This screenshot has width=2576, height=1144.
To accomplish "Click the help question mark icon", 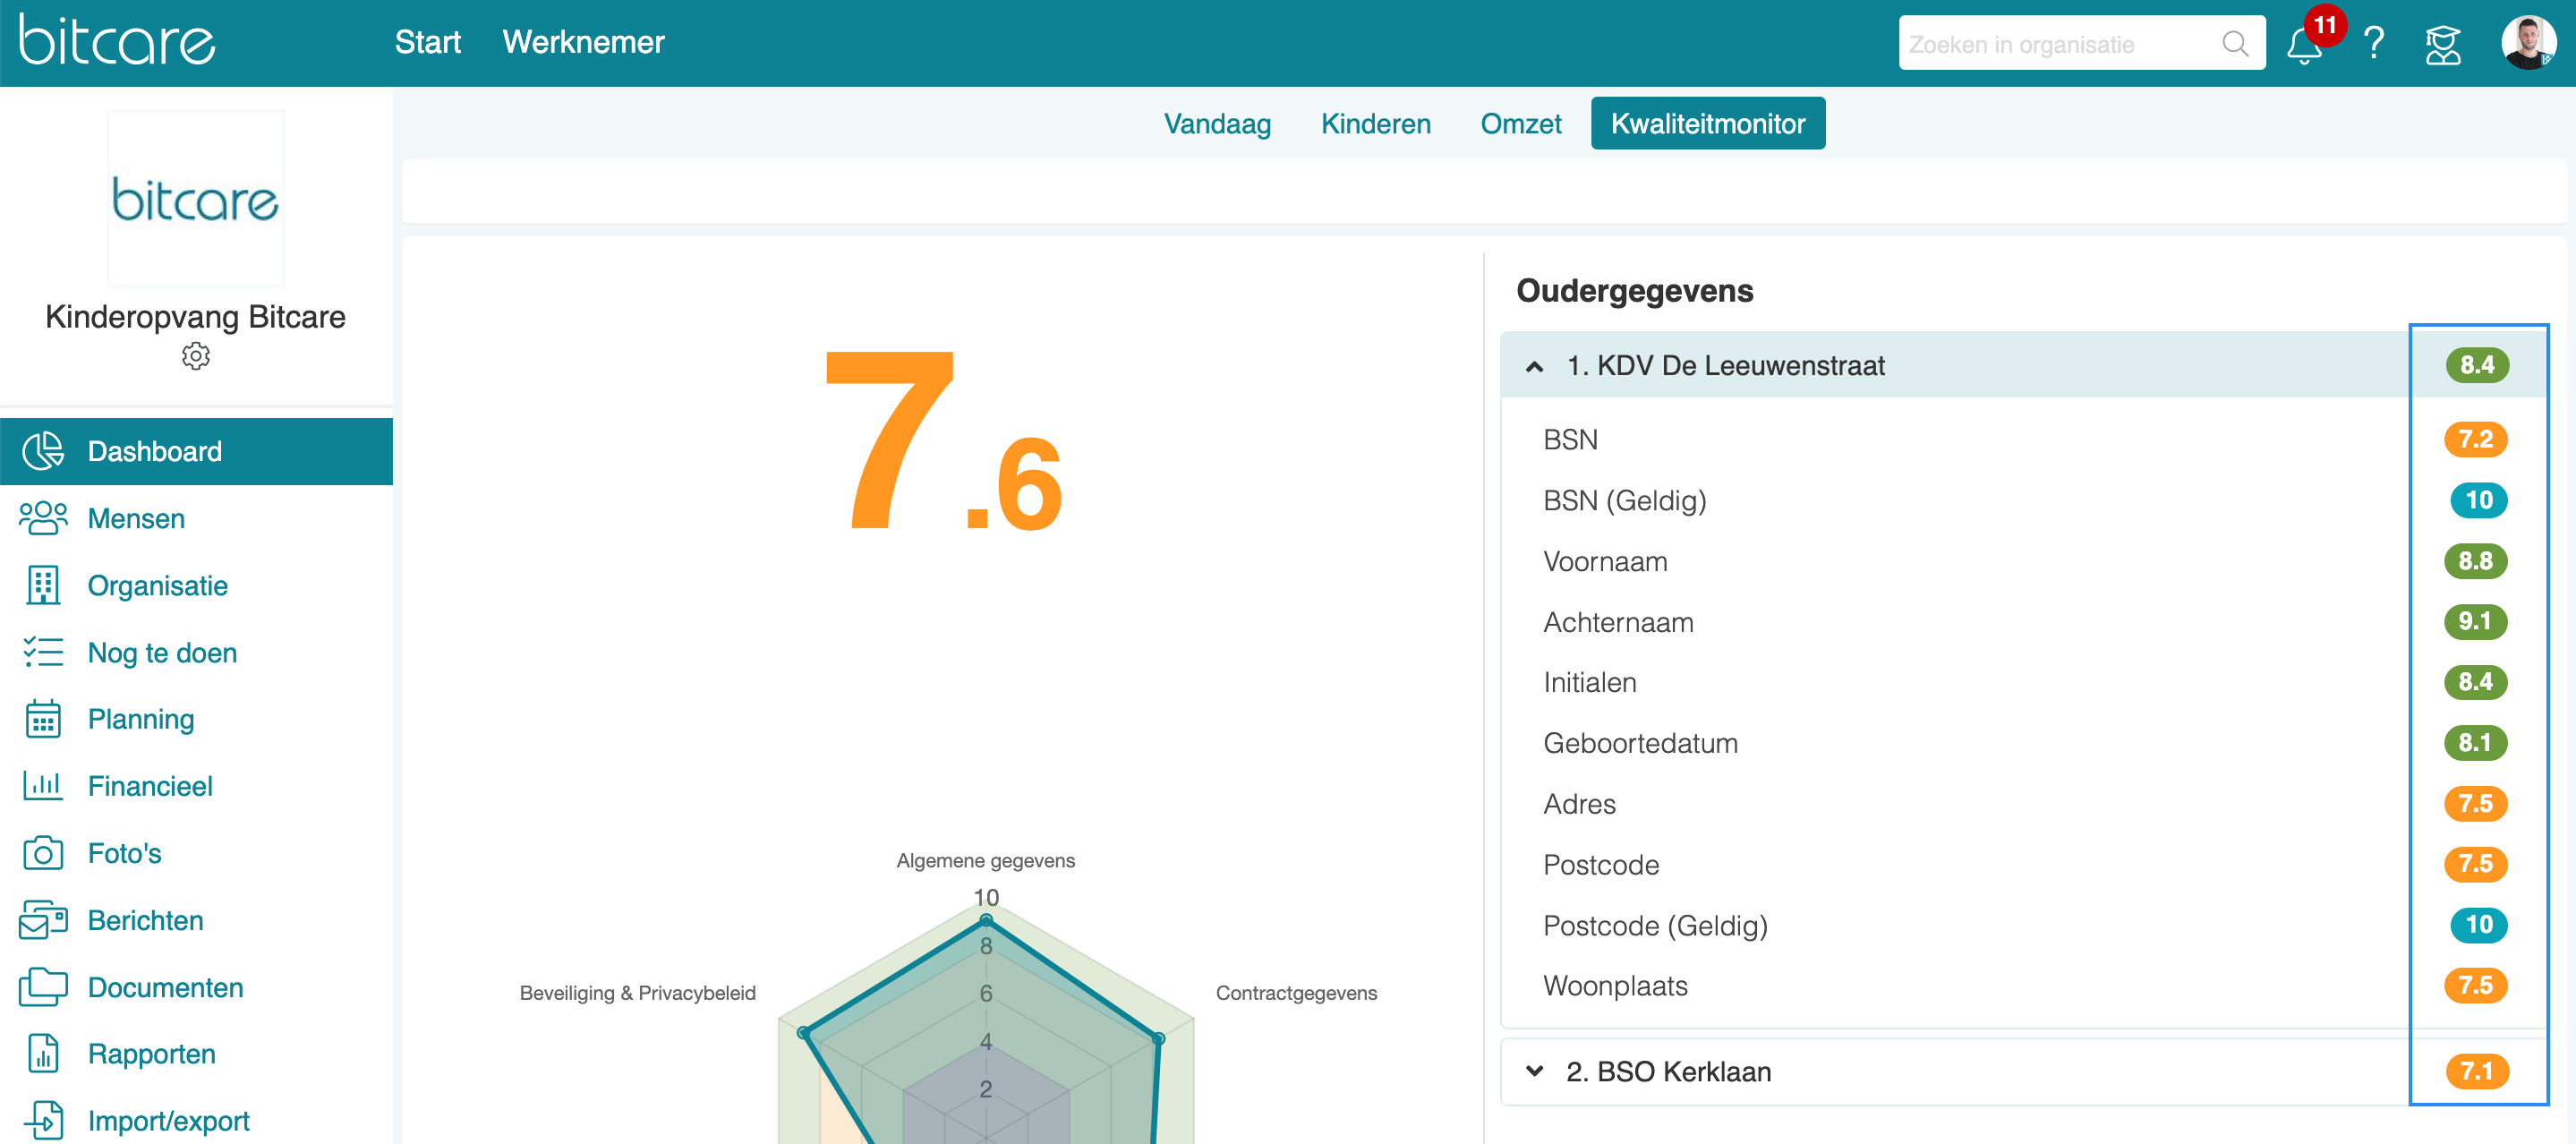I will [2373, 44].
